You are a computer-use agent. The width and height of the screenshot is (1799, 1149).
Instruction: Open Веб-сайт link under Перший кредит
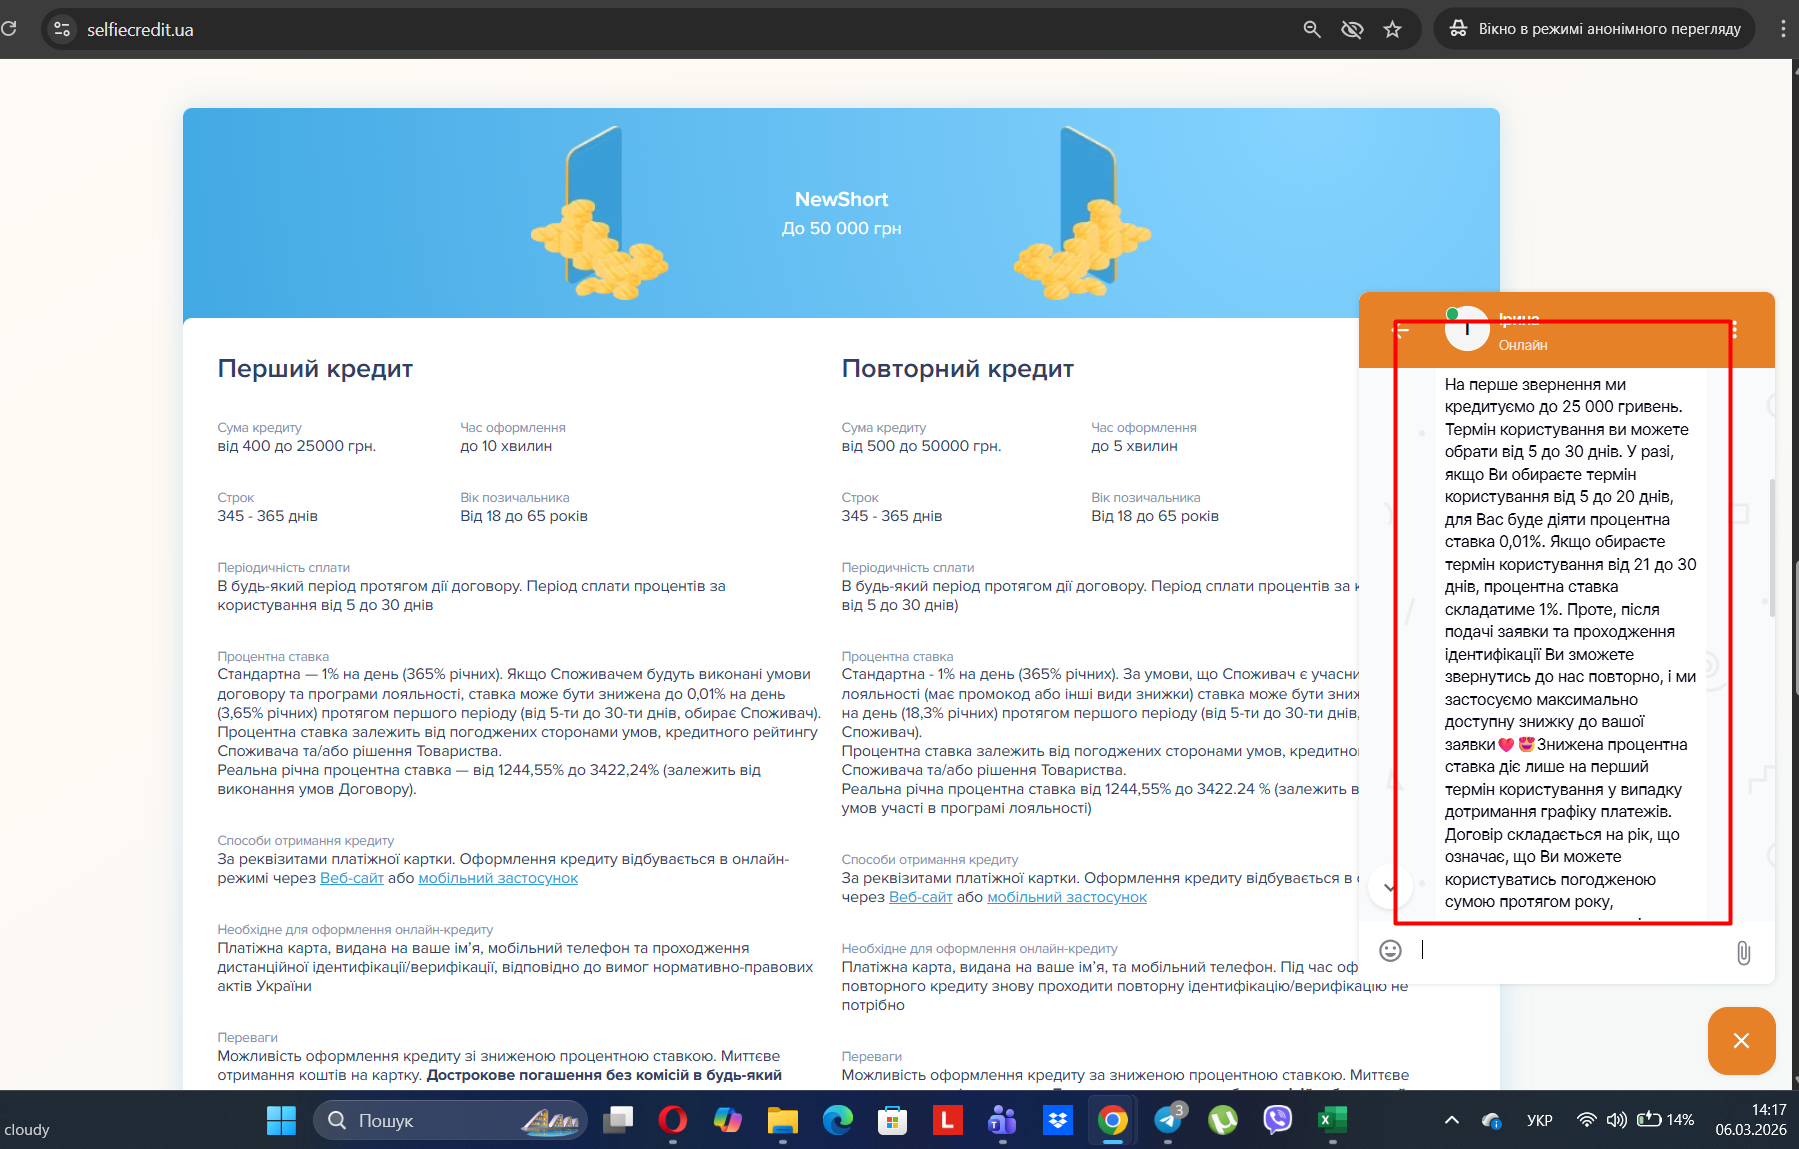pyautogui.click(x=352, y=878)
